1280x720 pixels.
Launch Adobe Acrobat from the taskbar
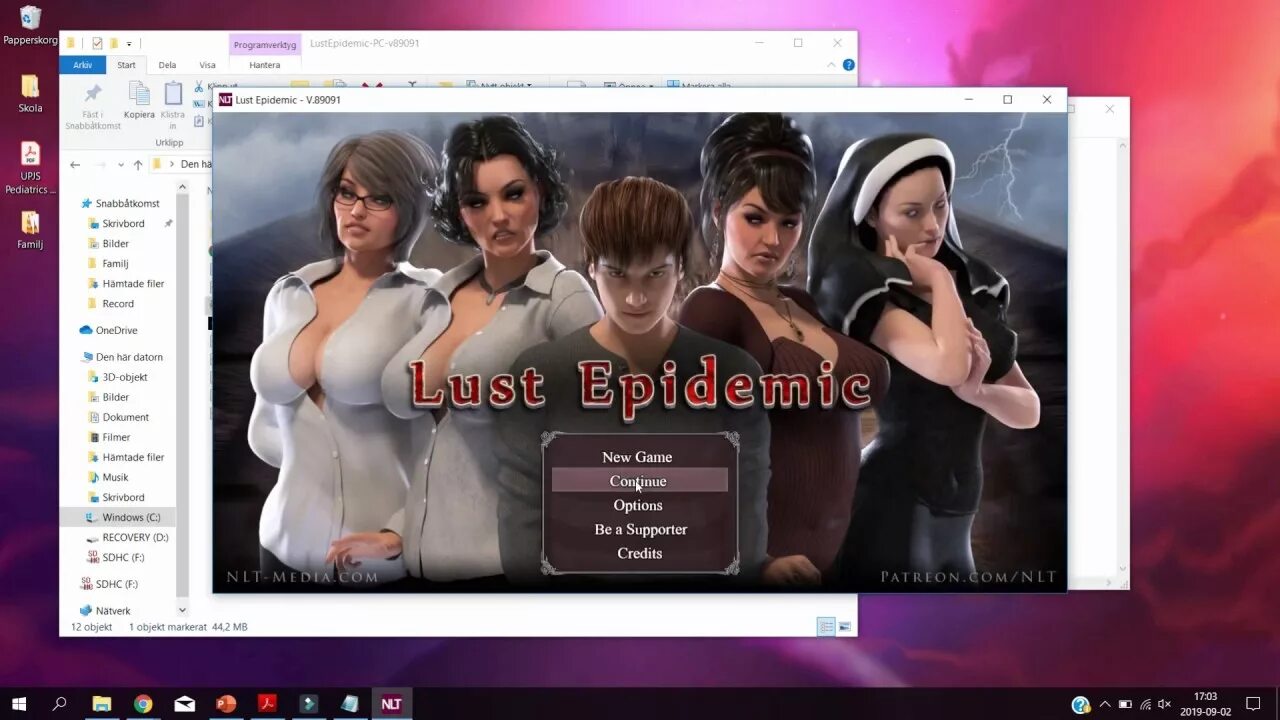[x=266, y=703]
